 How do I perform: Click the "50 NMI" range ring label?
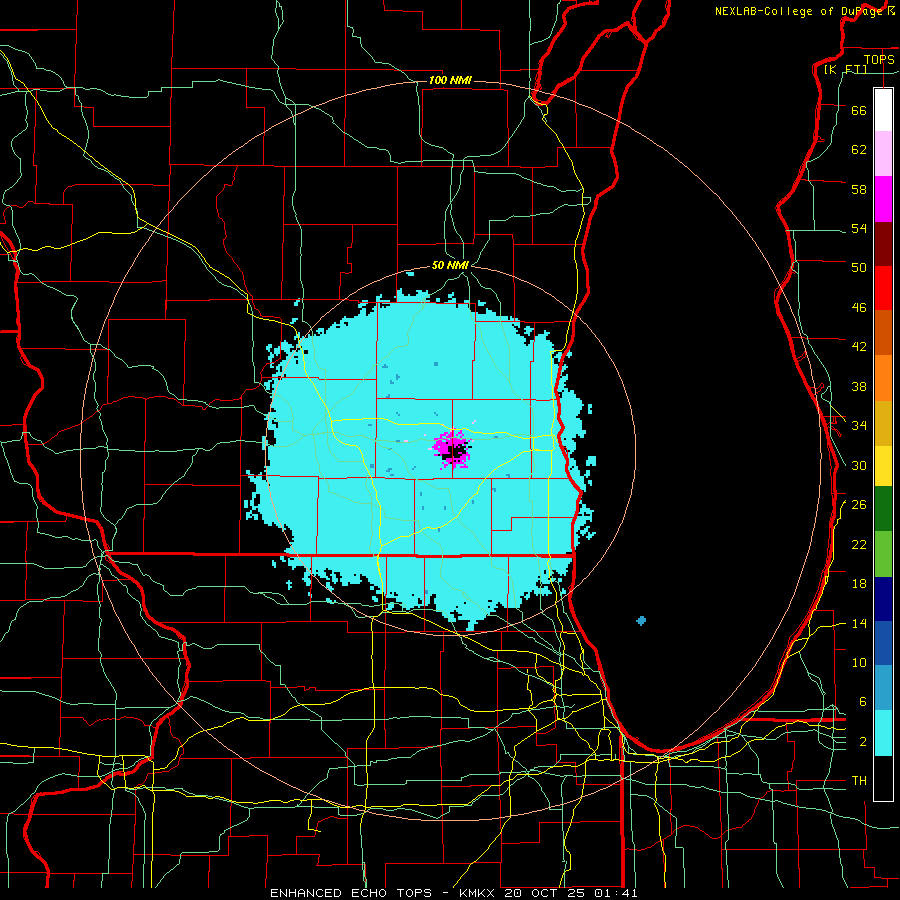[450, 265]
